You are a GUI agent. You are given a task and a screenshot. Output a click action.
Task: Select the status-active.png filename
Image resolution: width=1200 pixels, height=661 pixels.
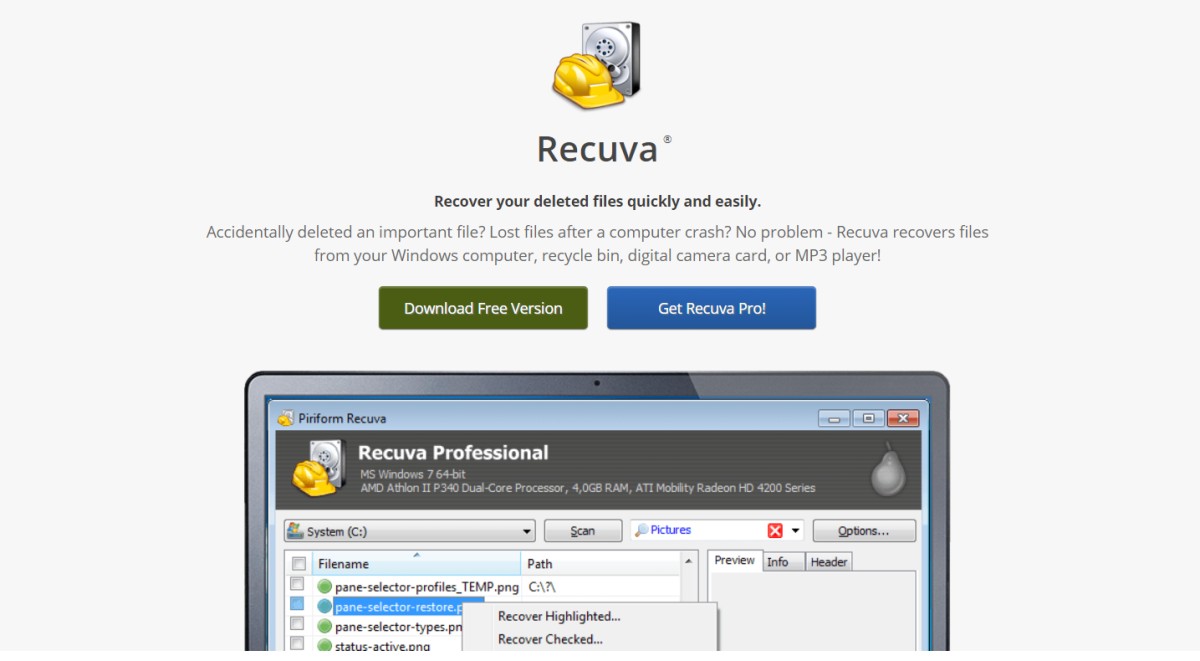click(x=383, y=647)
